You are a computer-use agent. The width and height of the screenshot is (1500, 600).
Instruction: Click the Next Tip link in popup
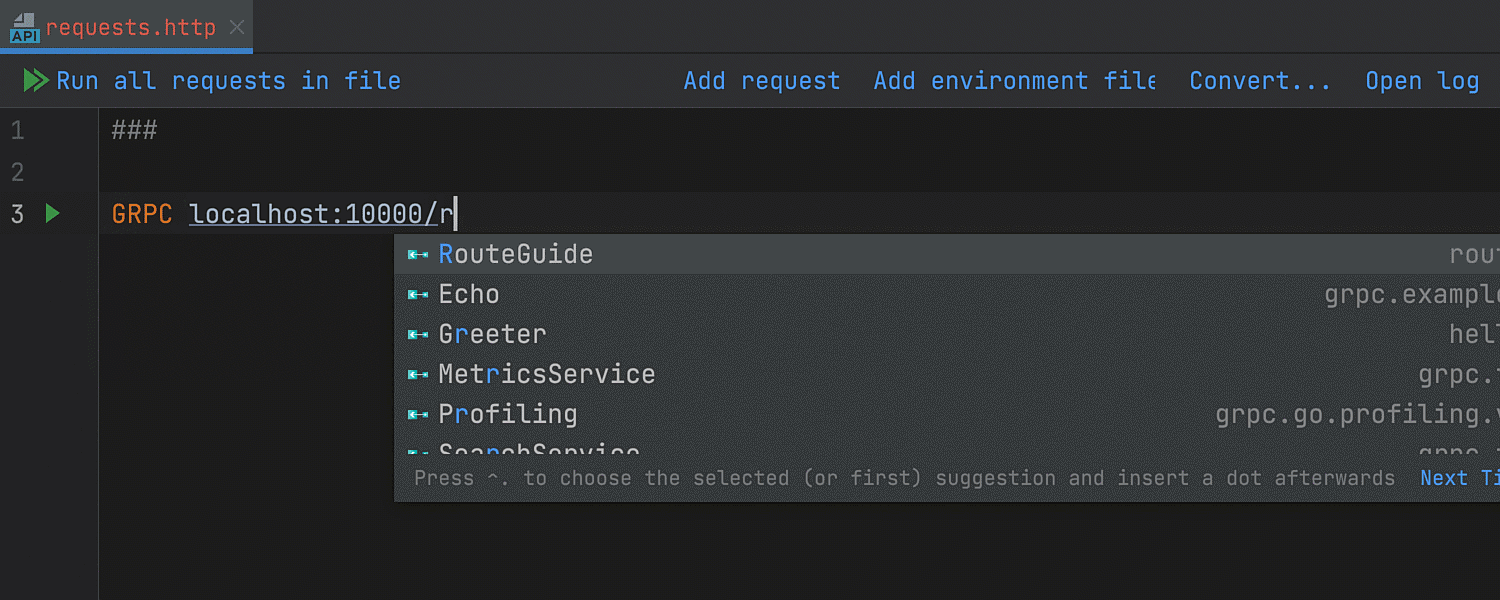click(x=1458, y=478)
